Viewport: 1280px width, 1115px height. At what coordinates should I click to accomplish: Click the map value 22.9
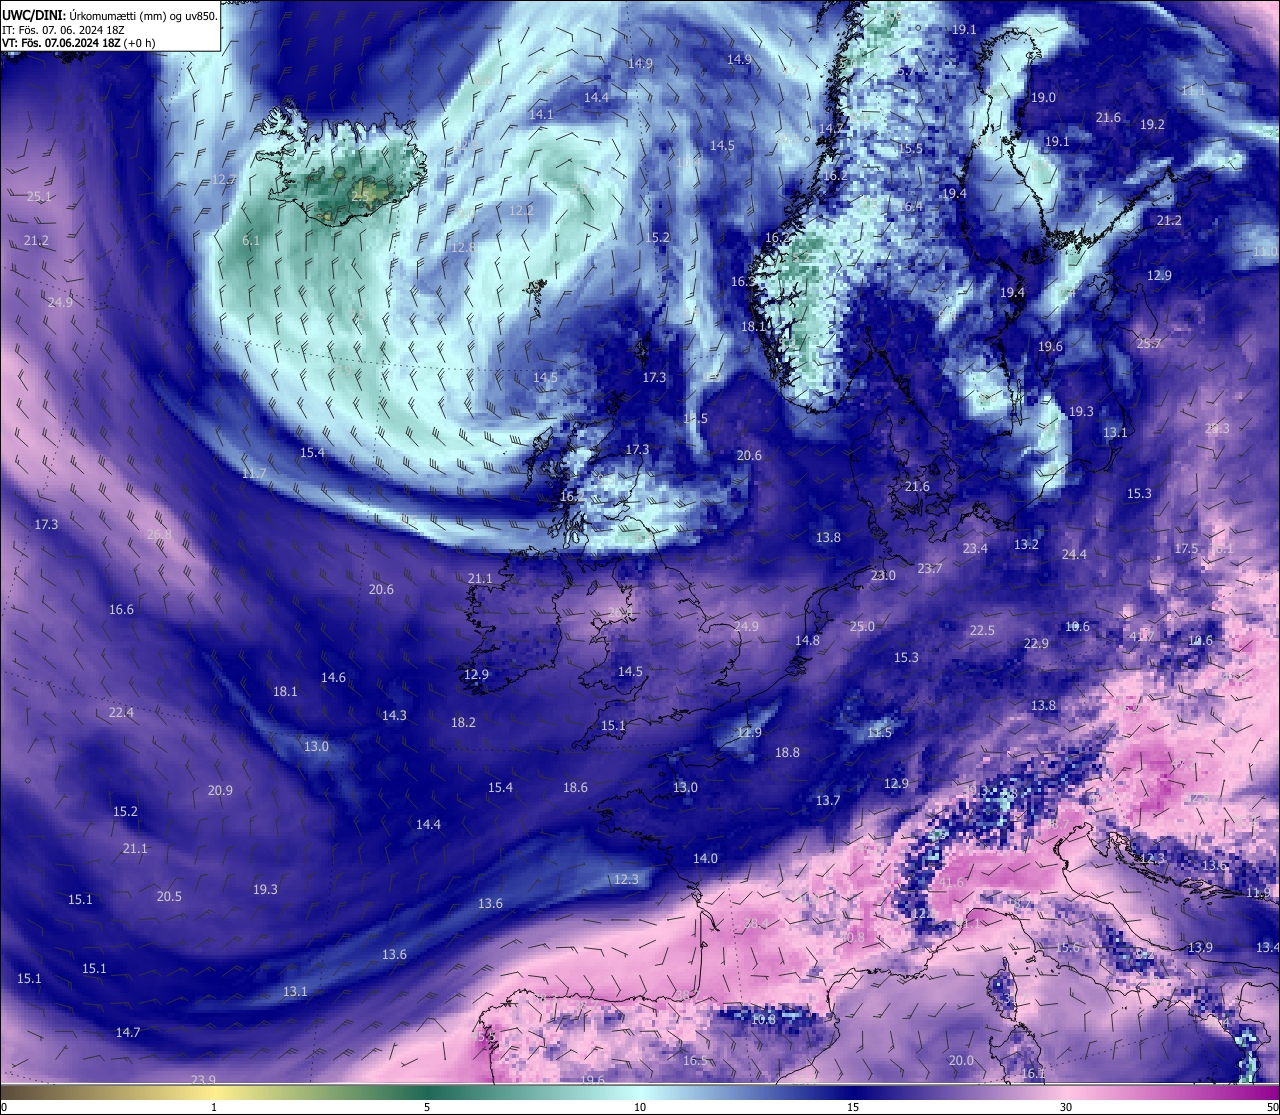tap(1036, 644)
